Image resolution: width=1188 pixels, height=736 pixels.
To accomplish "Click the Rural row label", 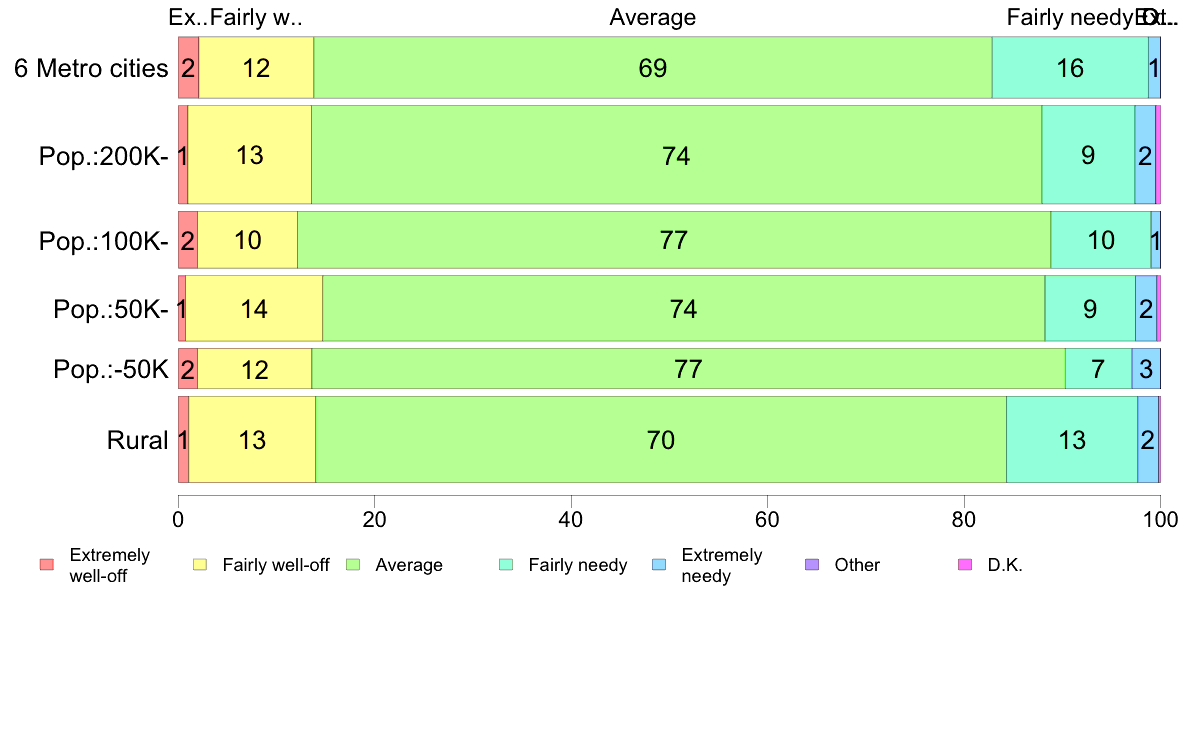I will pos(137,440).
